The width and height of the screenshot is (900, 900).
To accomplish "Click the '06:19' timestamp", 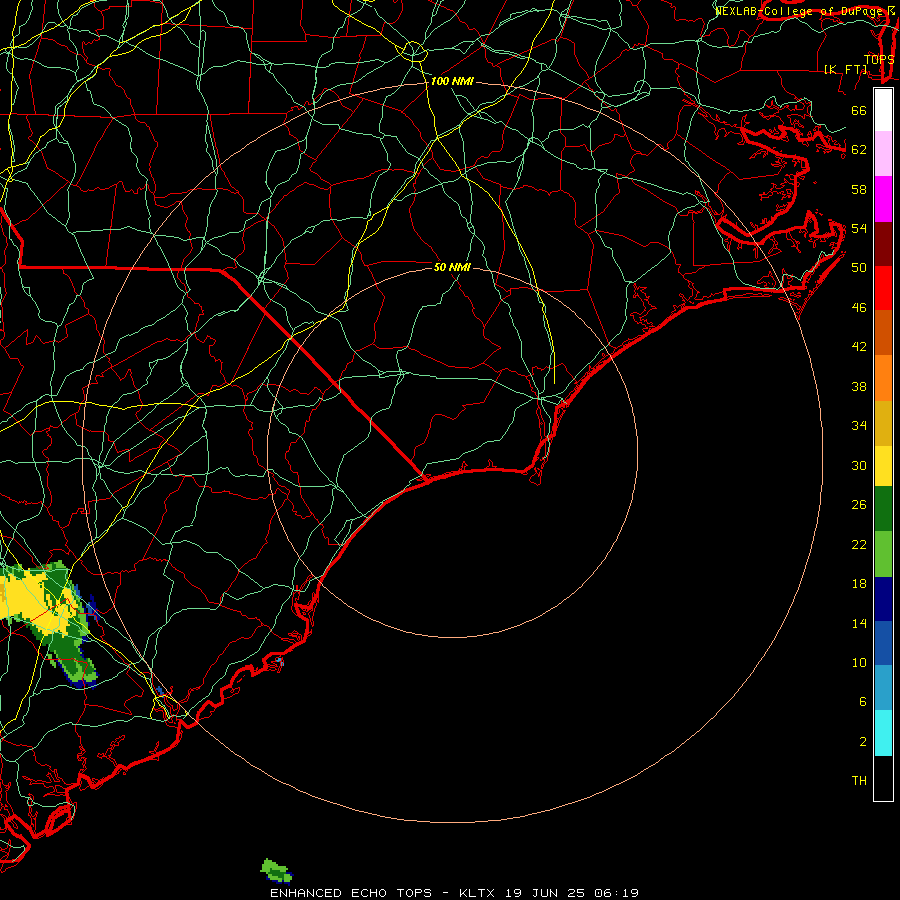I will (616, 893).
